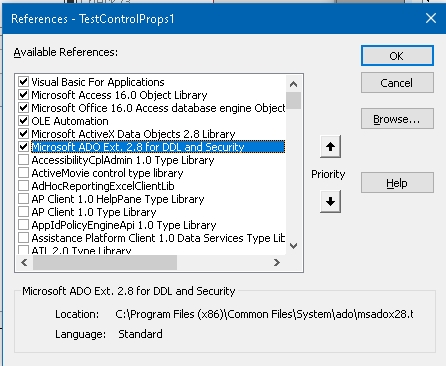Open the Browse... file dialog

pos(397,119)
